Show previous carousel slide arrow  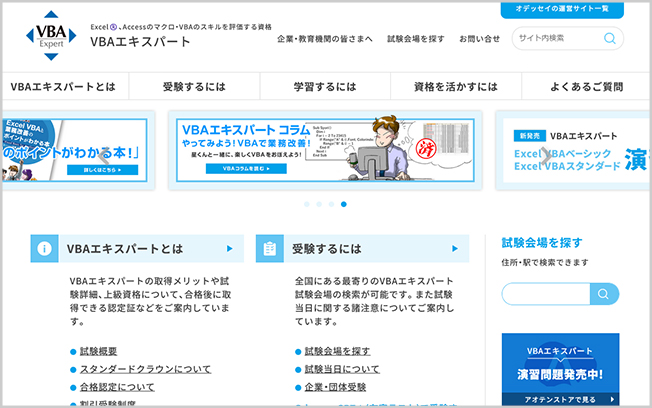tap(104, 156)
